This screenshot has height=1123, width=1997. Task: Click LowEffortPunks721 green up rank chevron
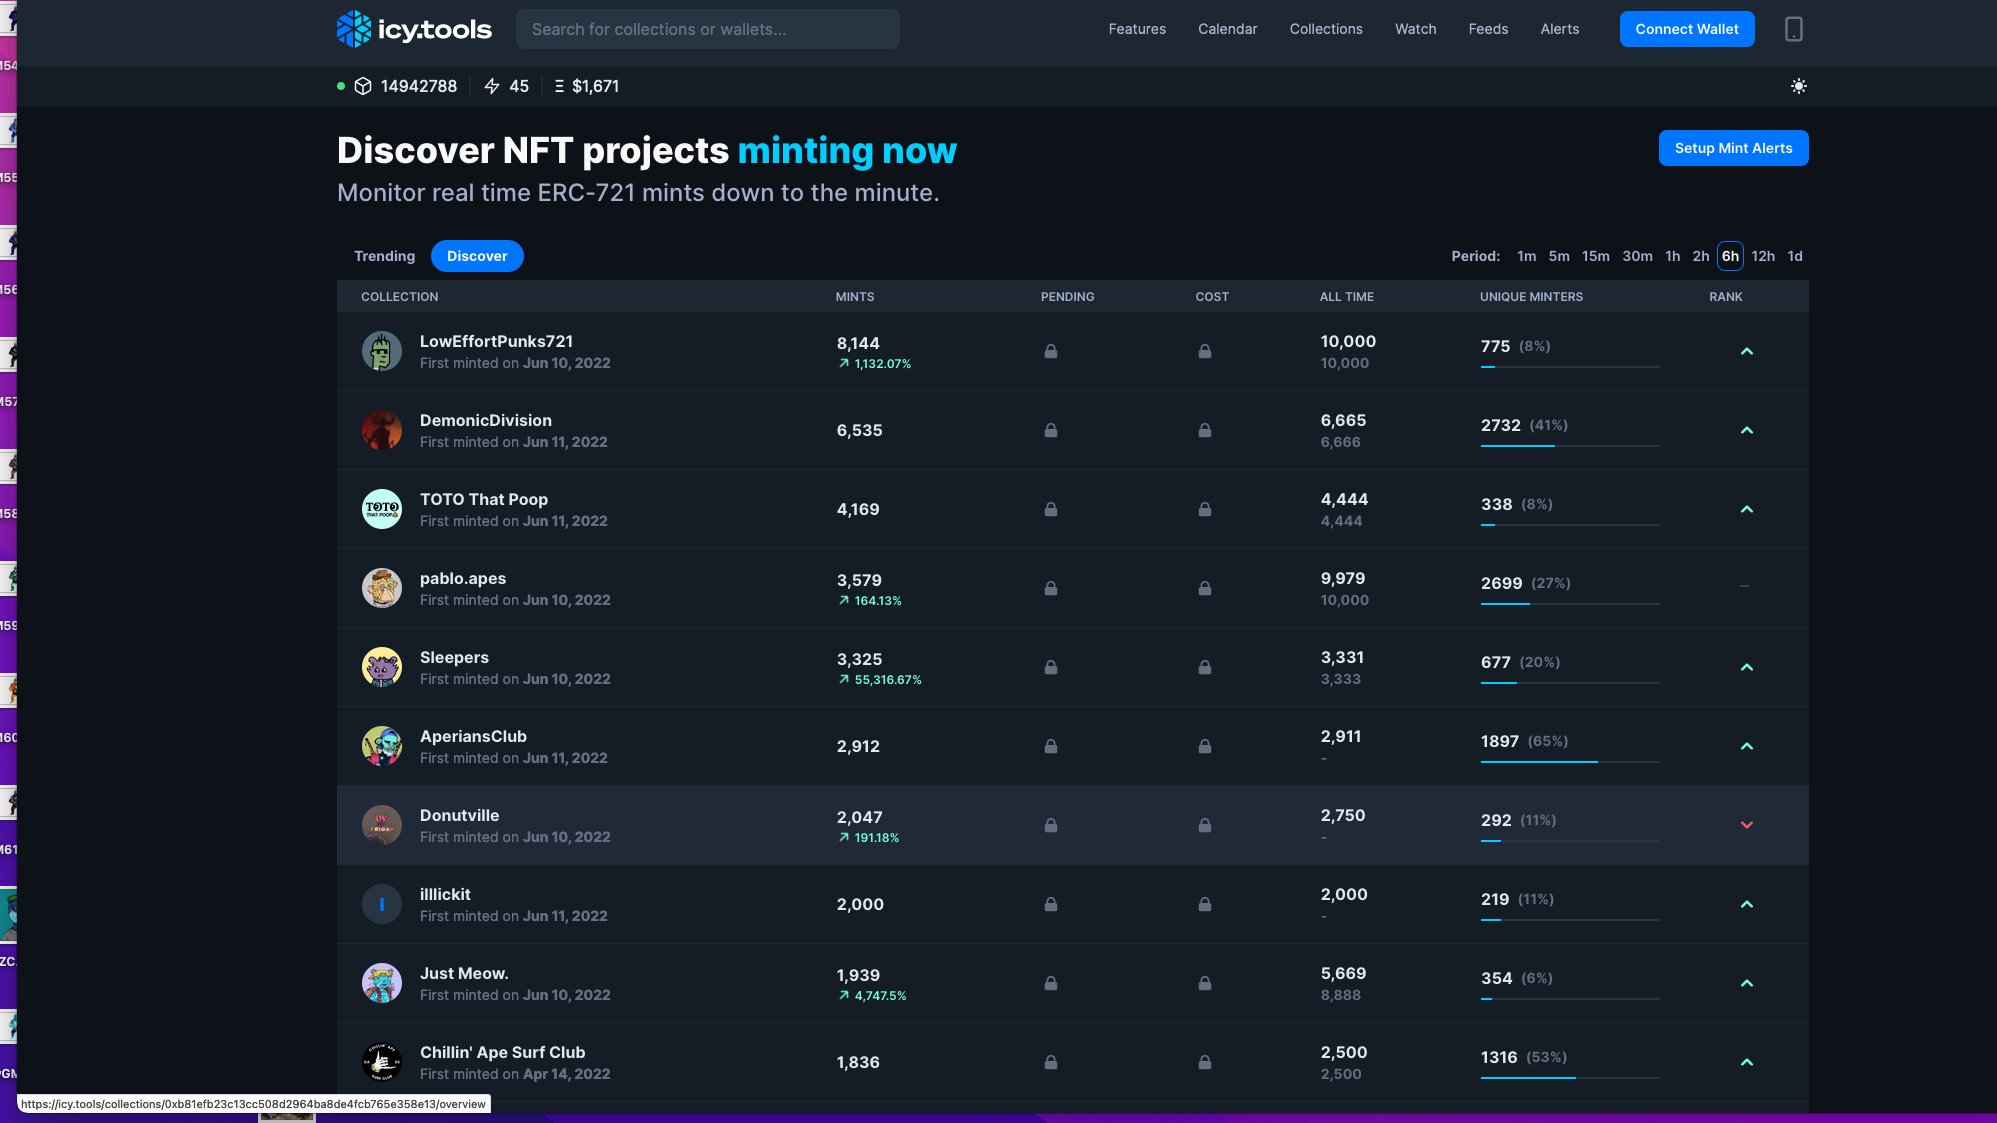1746,352
